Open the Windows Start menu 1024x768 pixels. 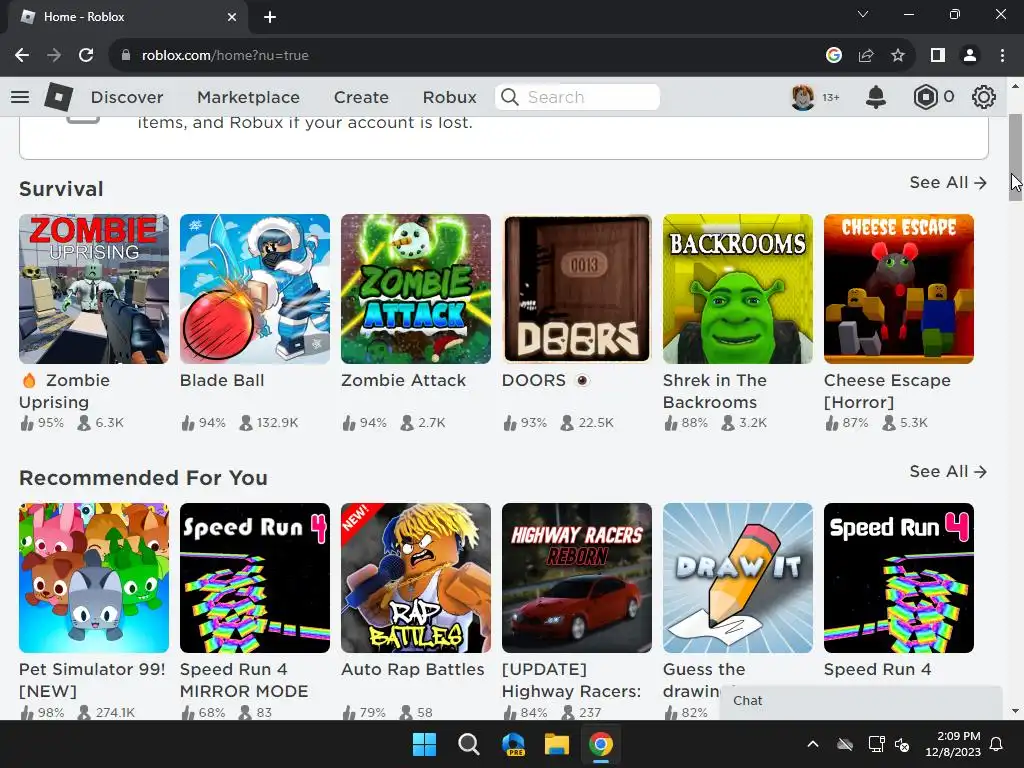point(424,744)
